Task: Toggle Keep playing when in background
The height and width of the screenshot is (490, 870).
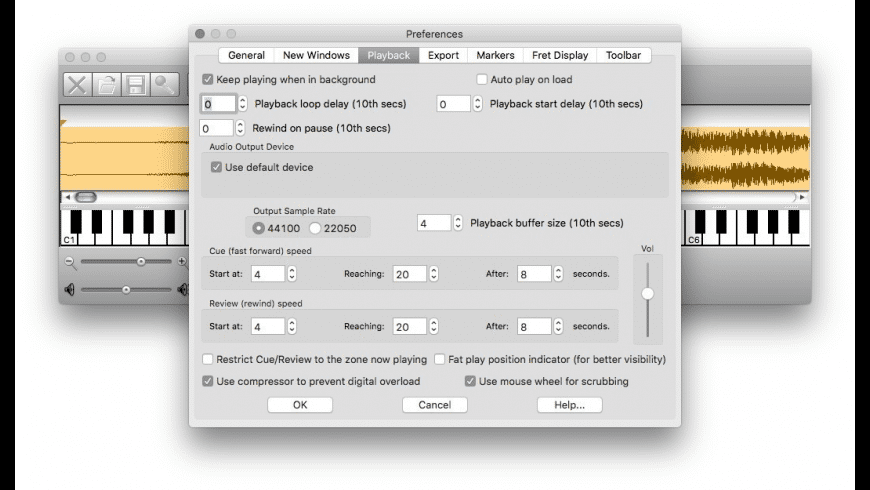Action: pos(208,79)
